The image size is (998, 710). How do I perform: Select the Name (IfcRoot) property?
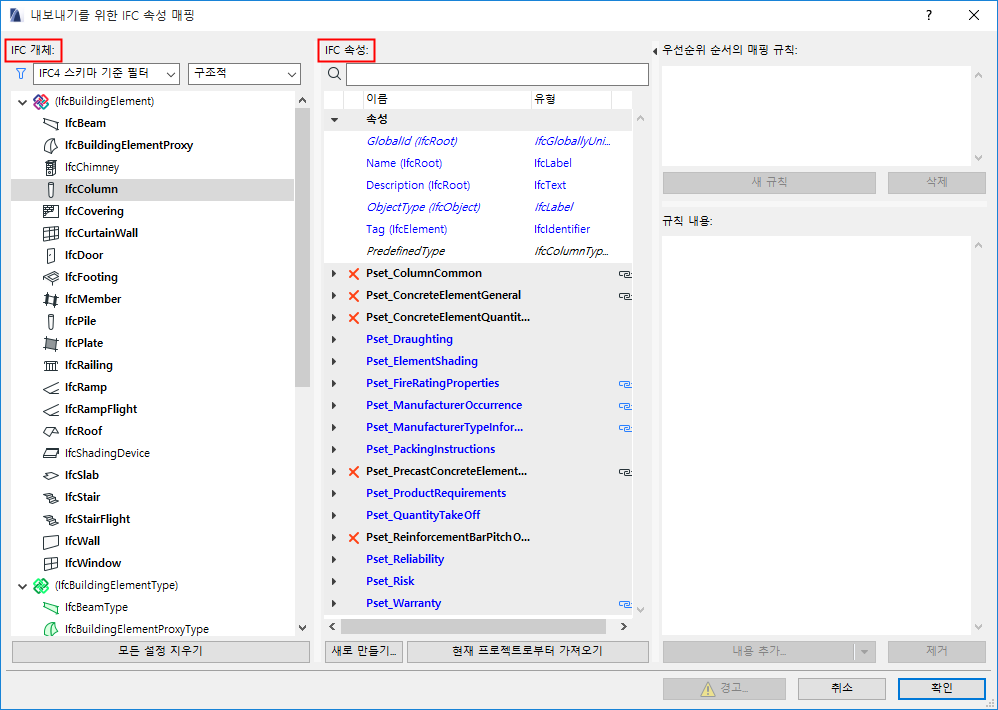404,164
